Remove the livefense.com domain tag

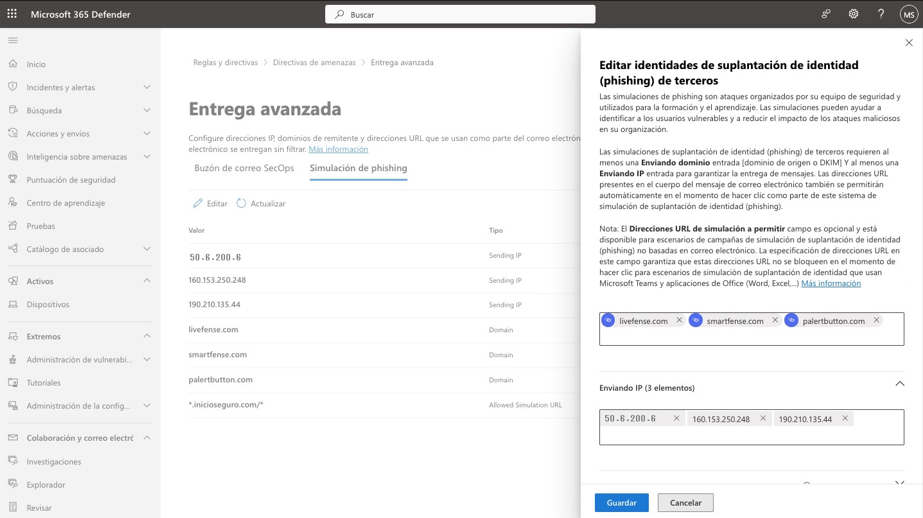679,320
